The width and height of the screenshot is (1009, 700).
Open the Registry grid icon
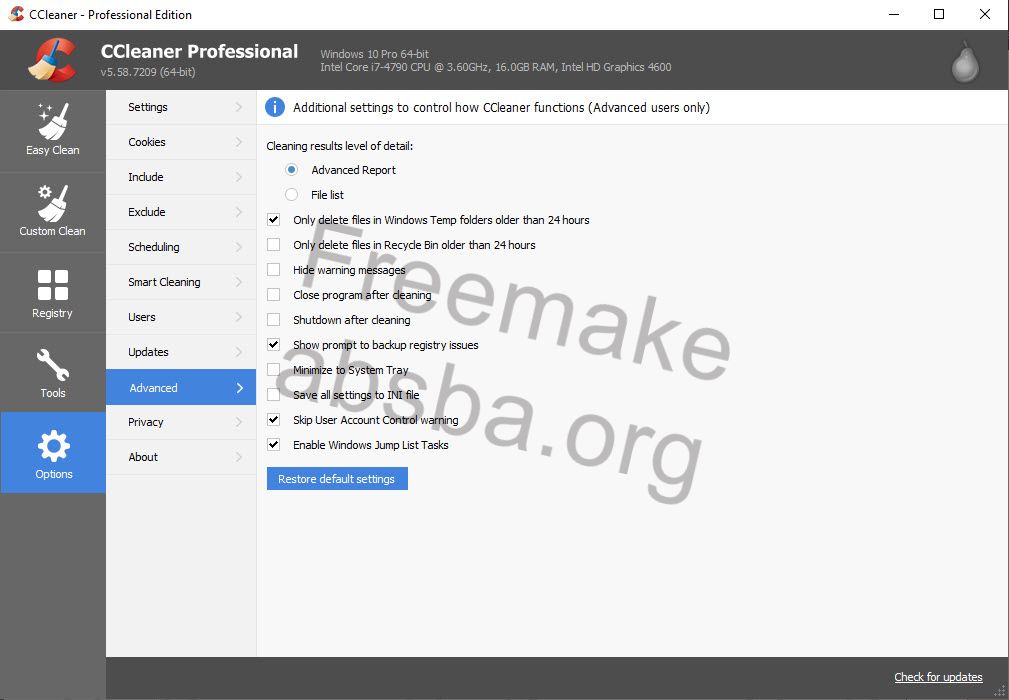pyautogui.click(x=53, y=285)
